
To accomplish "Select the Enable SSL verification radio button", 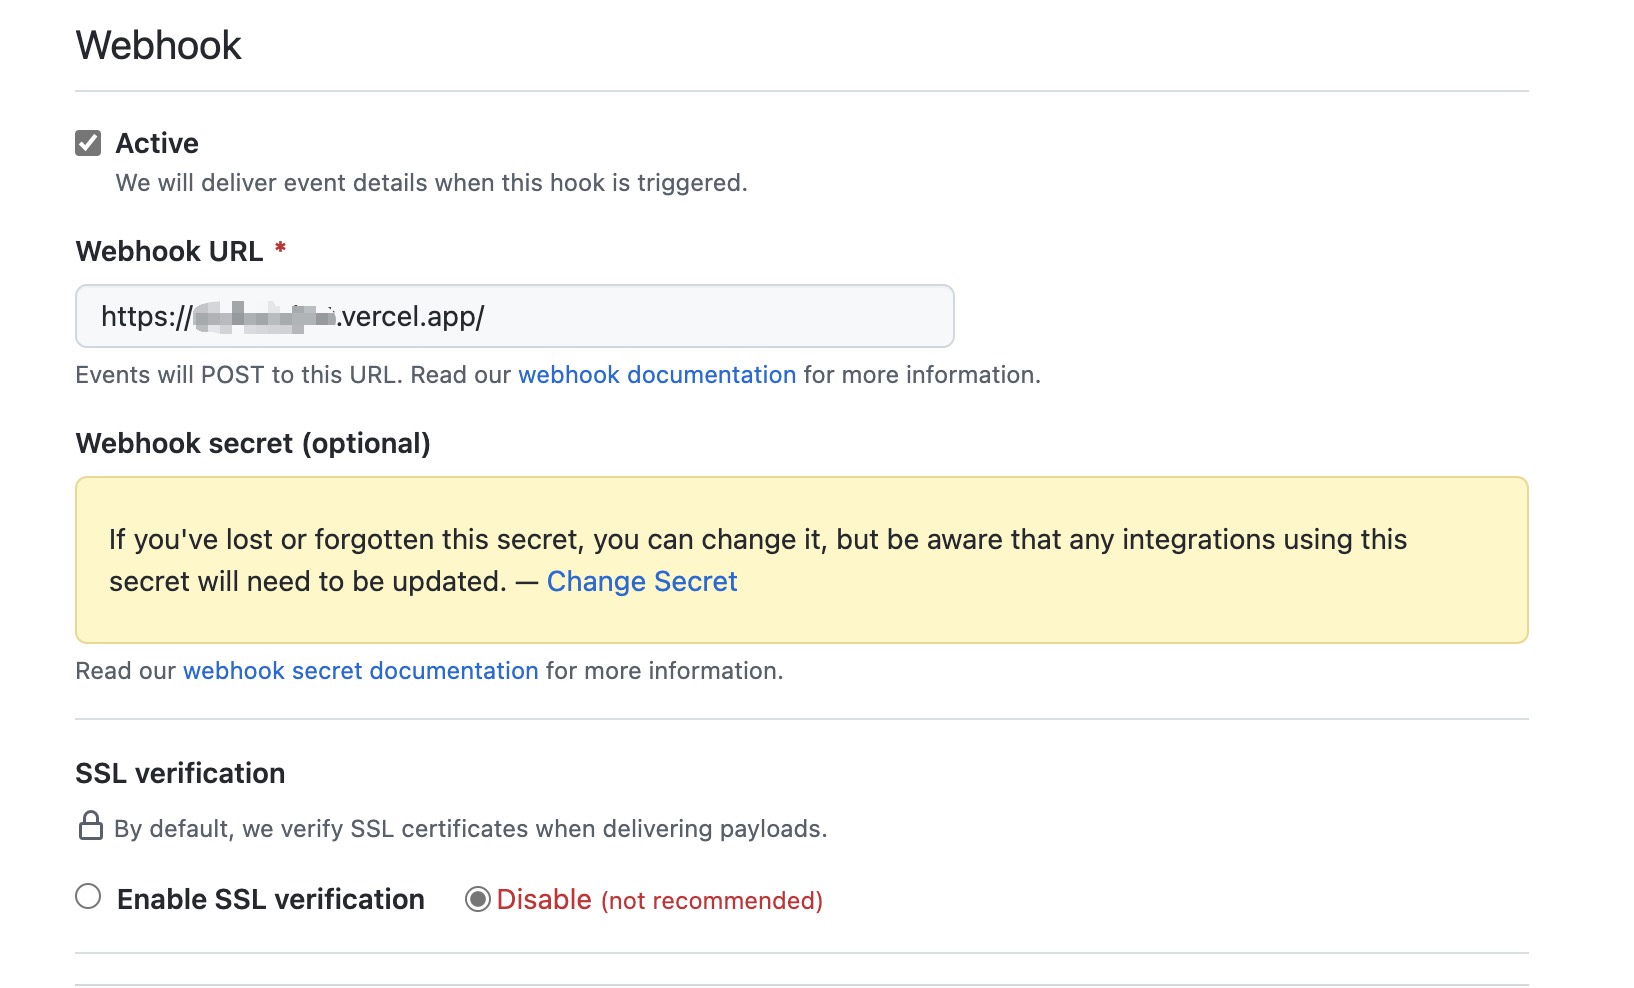I will coord(88,897).
